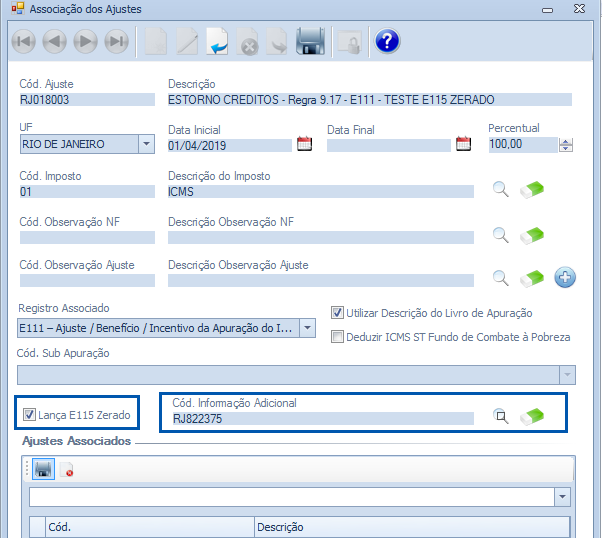The height and width of the screenshot is (538, 602).
Task: Search Cód. Informação Adicional with magnifier
Action: [500, 416]
